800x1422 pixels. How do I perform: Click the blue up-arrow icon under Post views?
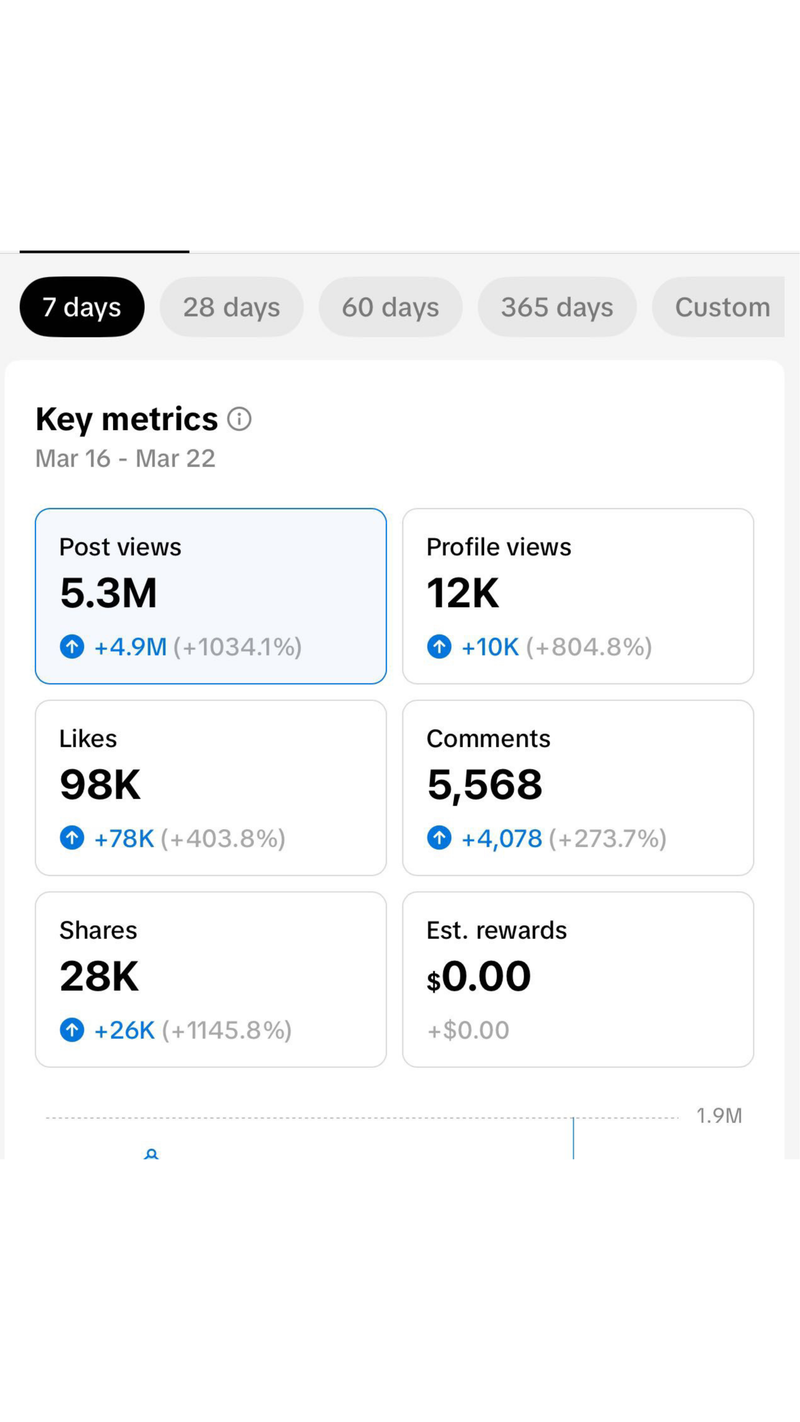[x=72, y=647]
